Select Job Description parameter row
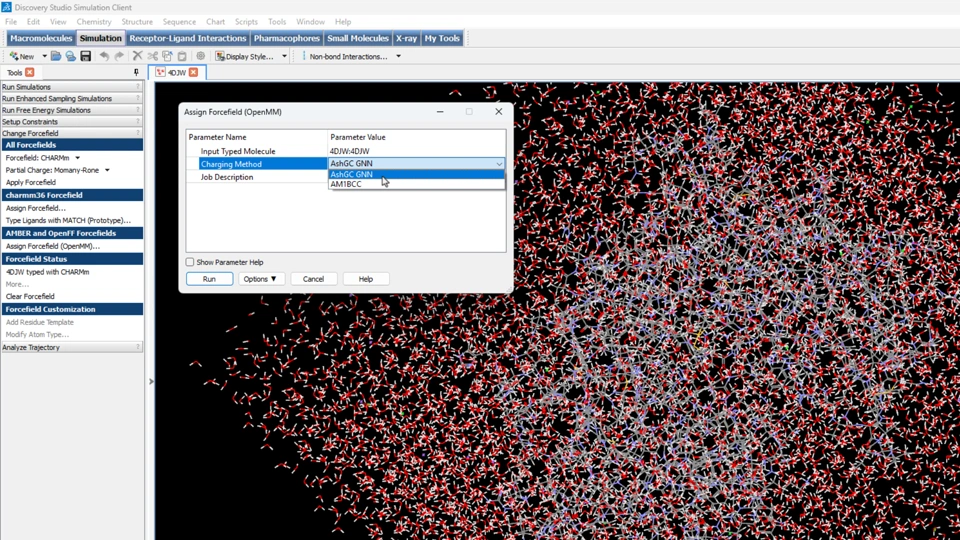The width and height of the screenshot is (960, 540). coord(346,177)
